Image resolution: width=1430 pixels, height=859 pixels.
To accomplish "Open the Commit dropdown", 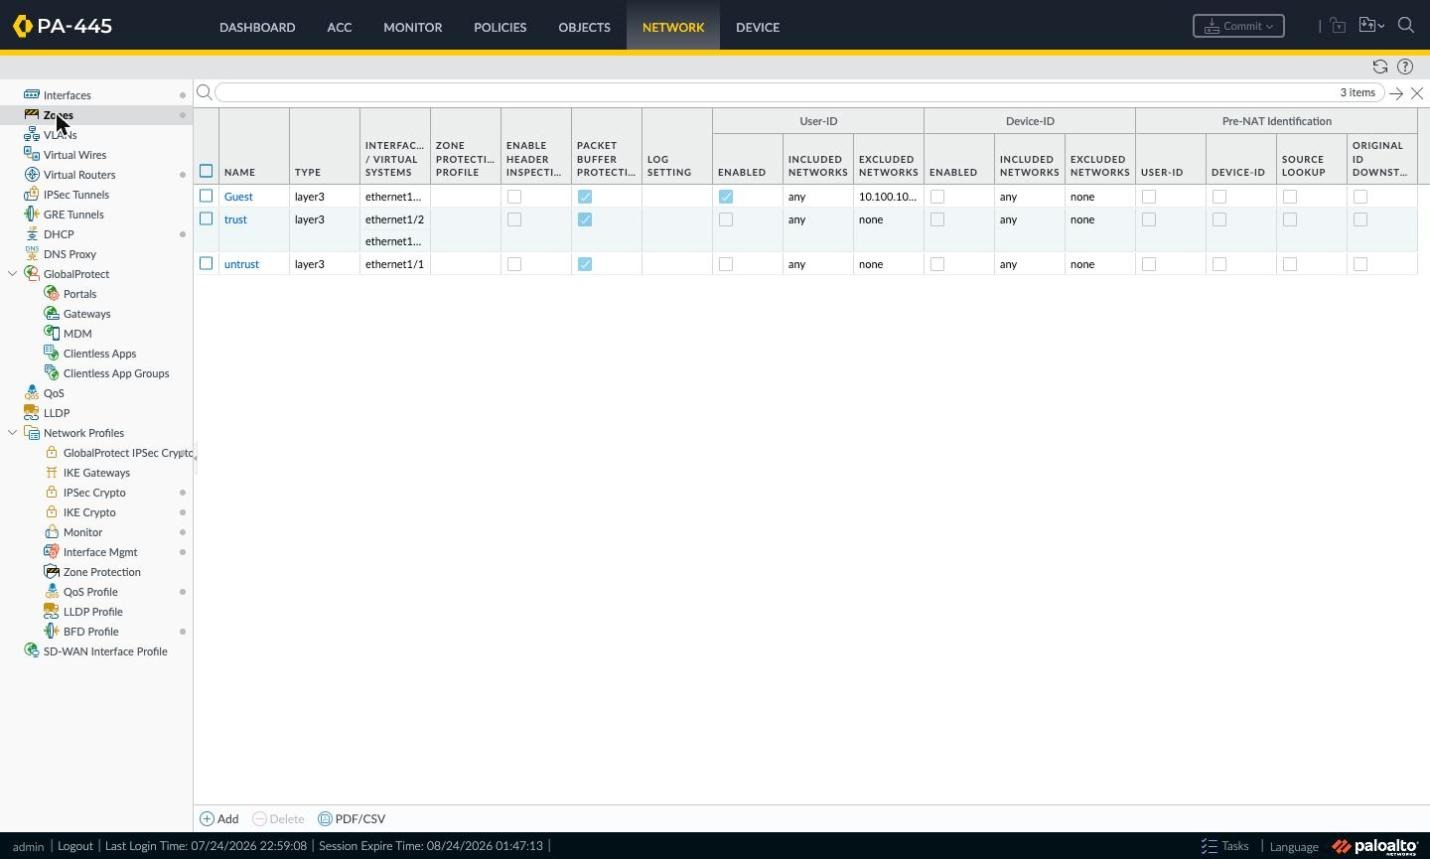I will coord(1238,26).
